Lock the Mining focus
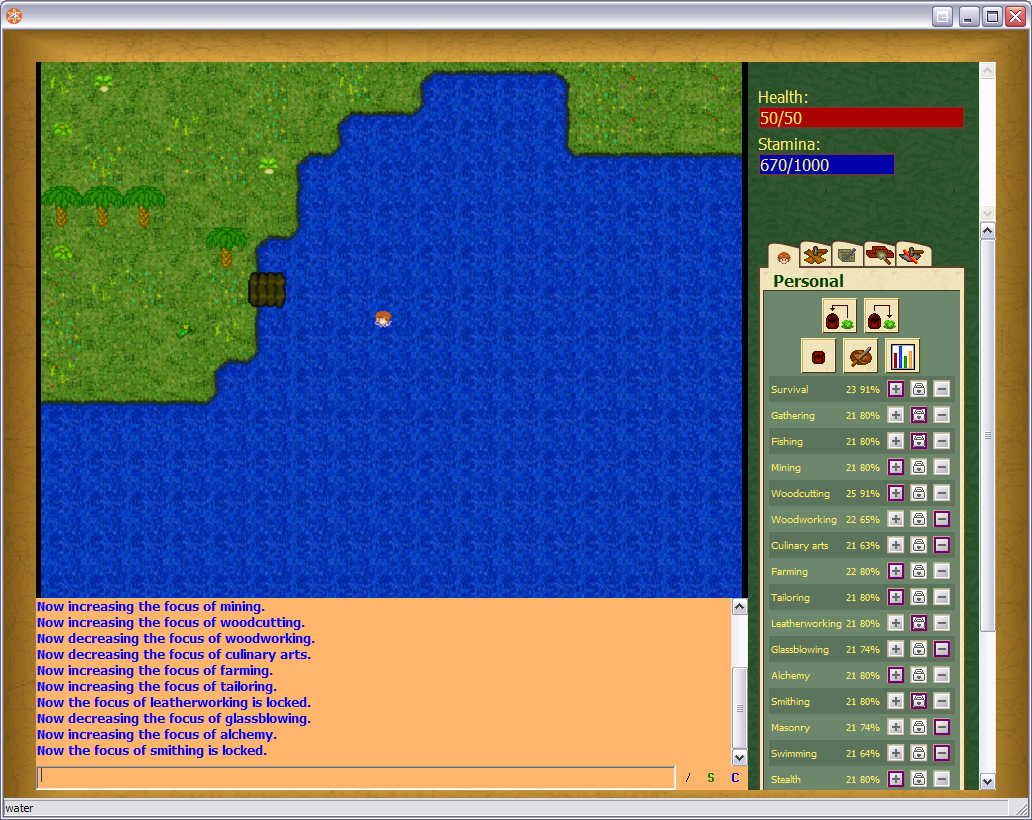The width and height of the screenshot is (1032, 820). (x=919, y=467)
